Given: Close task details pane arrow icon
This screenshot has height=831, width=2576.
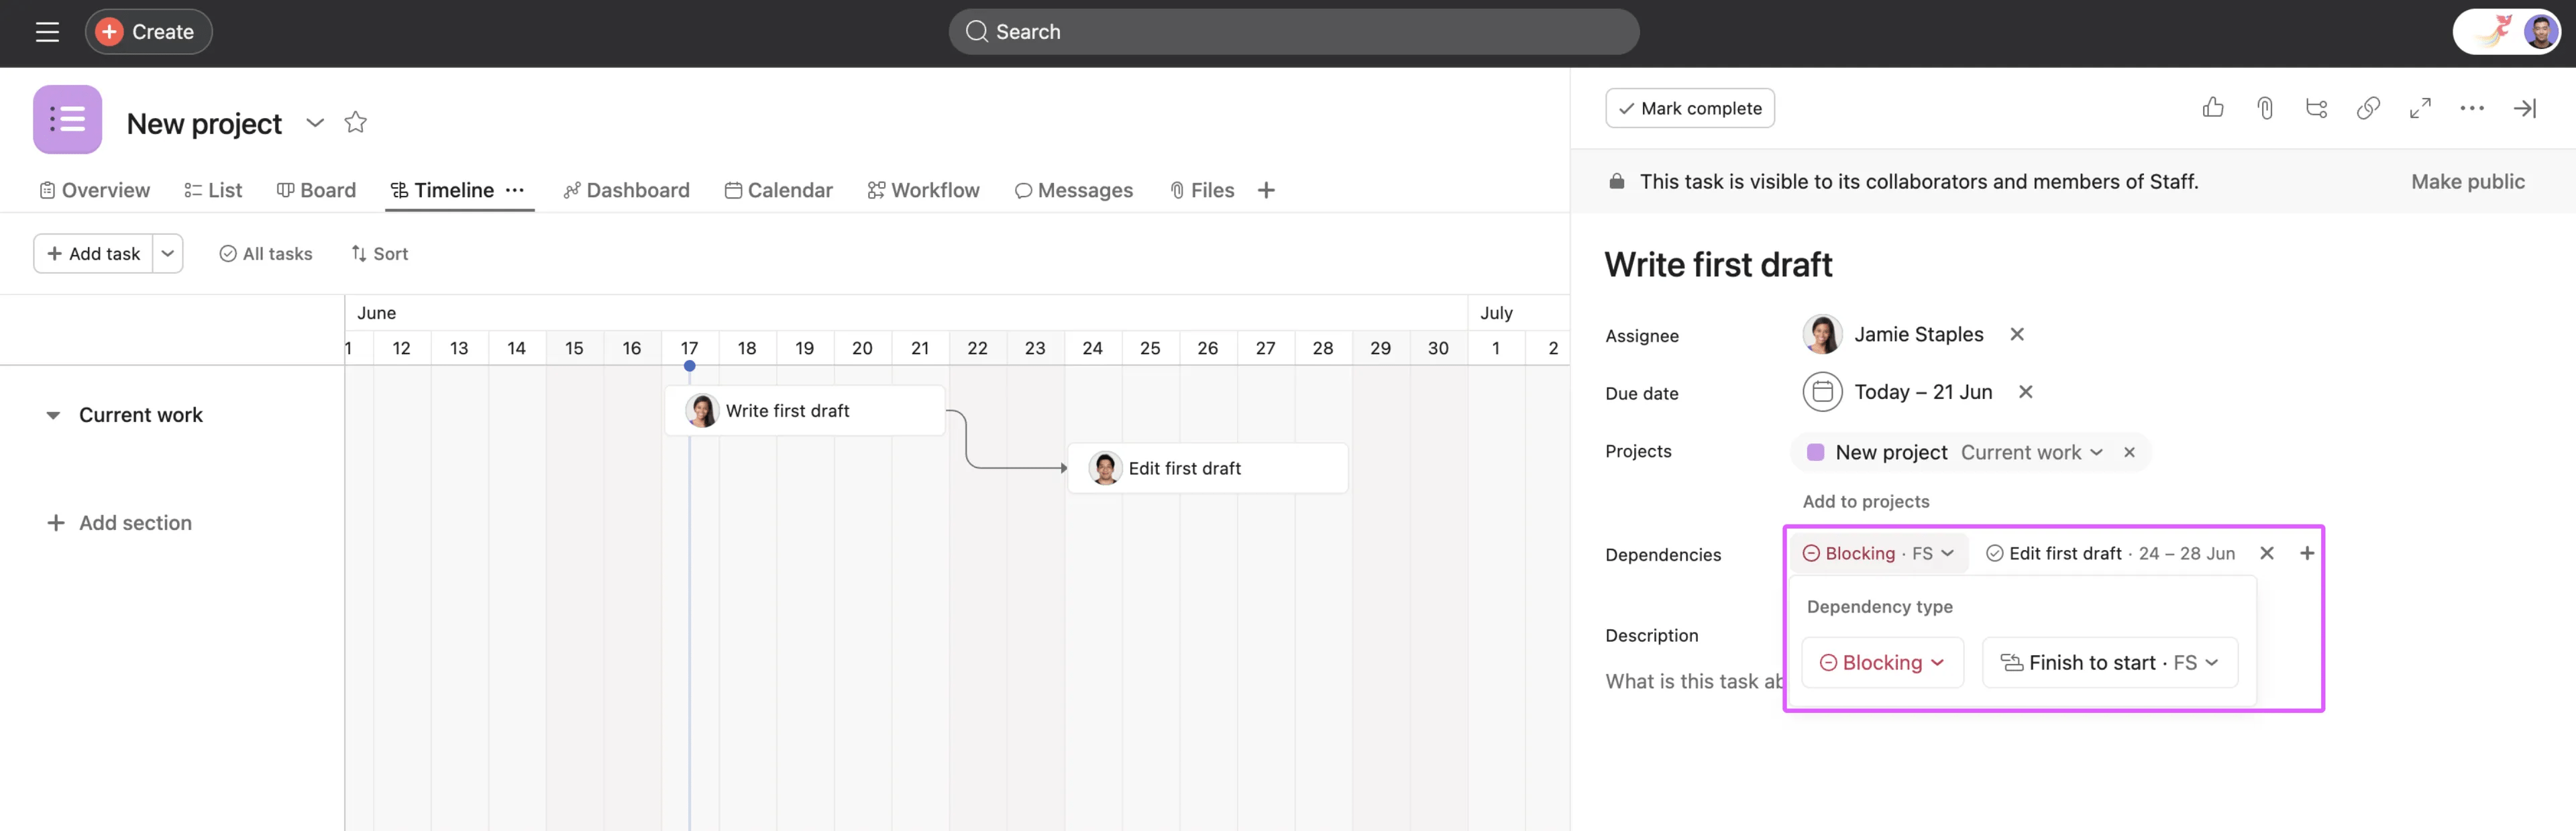Looking at the screenshot, I should point(2524,108).
